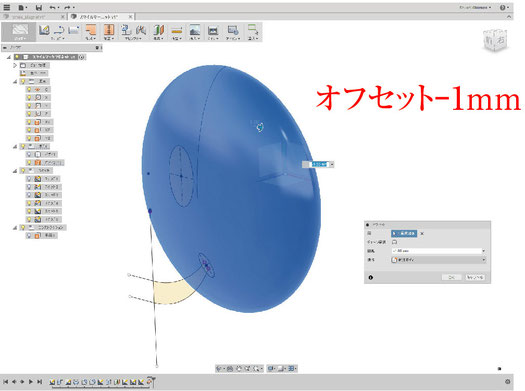Click the Undo arrow icon

click(53, 7)
